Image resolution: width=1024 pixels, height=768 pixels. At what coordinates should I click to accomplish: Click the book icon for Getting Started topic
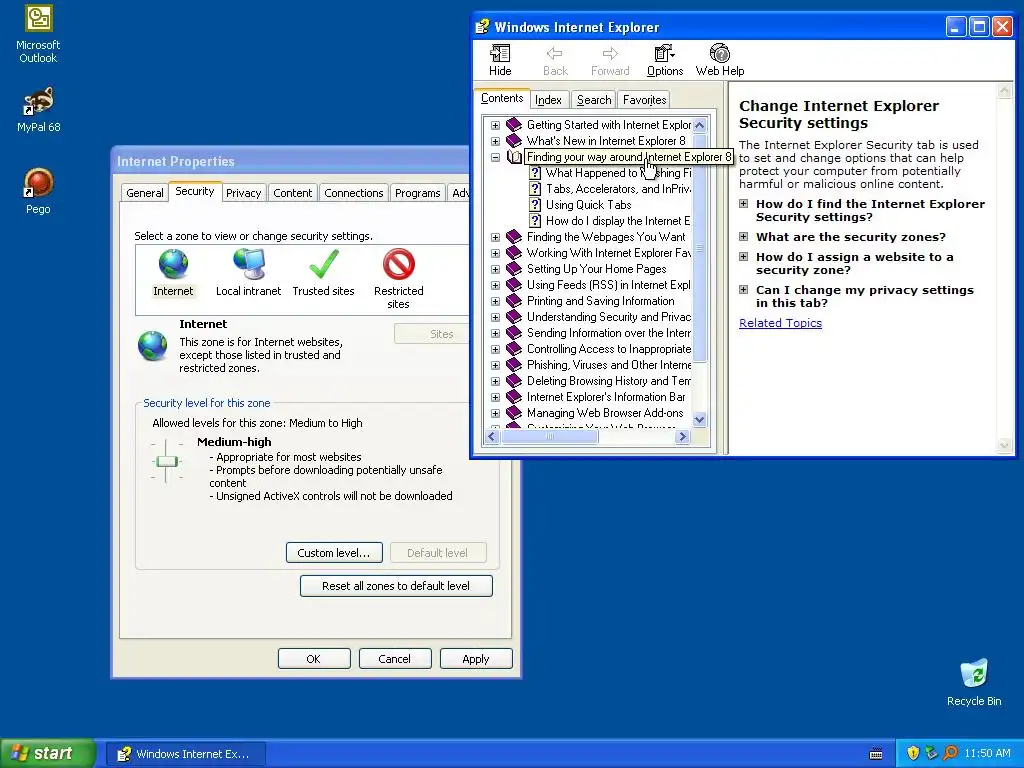tap(514, 125)
